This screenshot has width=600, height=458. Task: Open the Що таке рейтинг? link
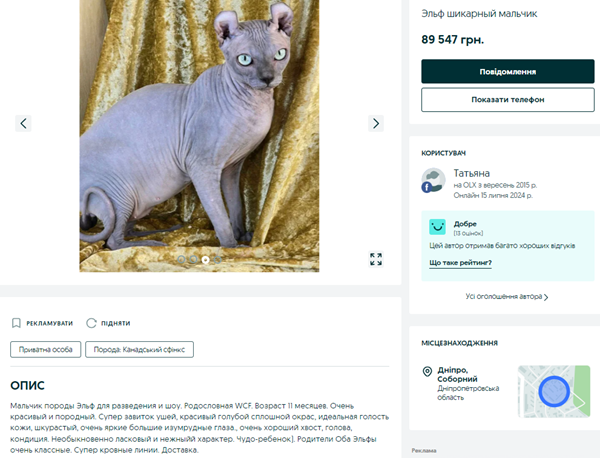(460, 263)
